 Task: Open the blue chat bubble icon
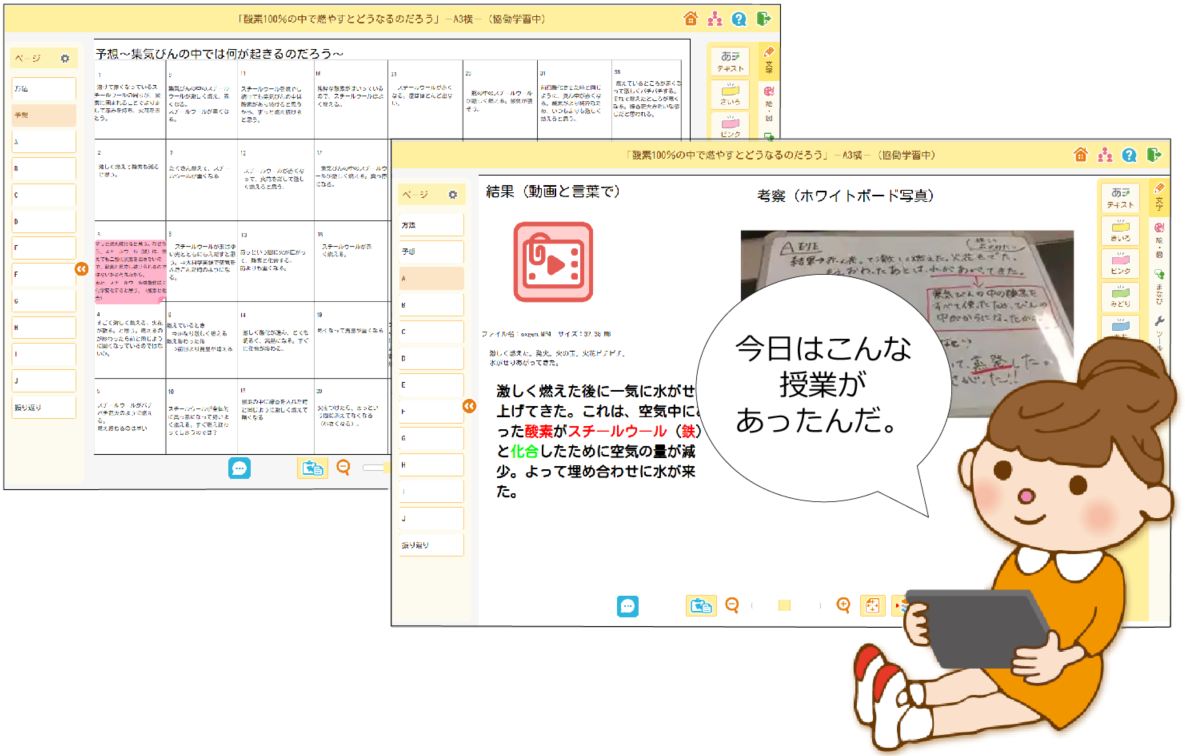click(627, 605)
